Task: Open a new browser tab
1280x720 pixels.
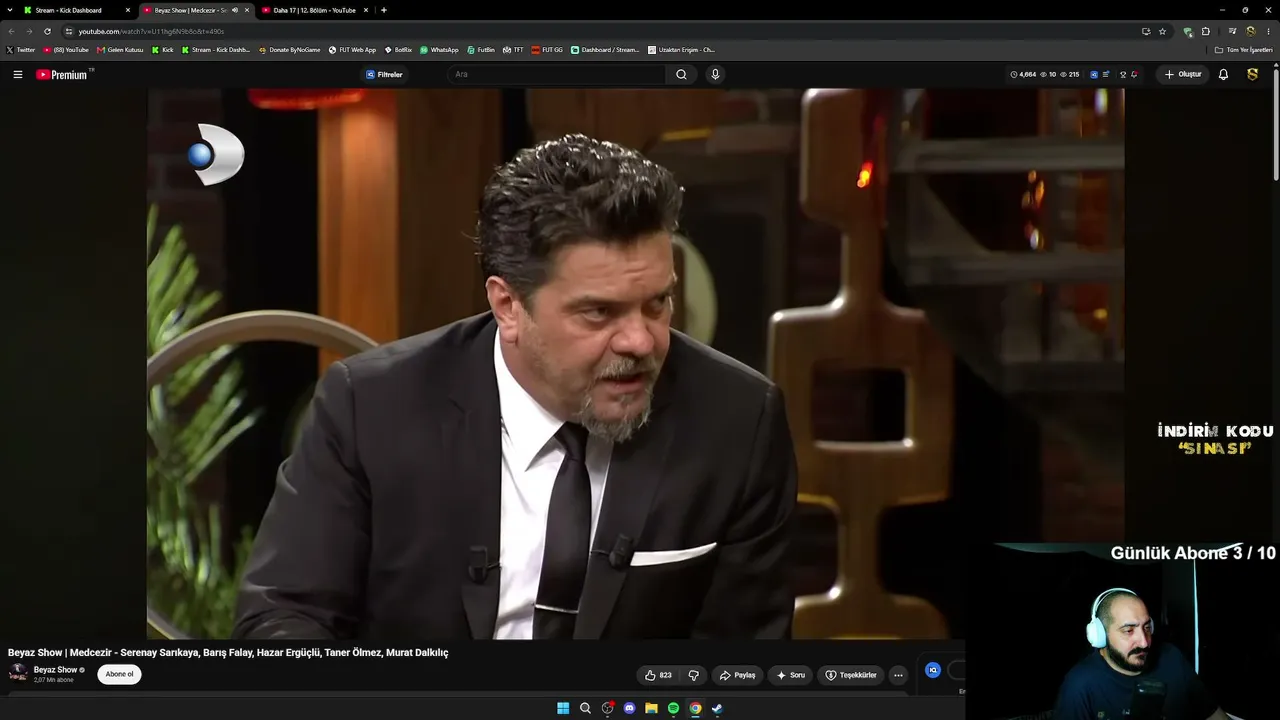Action: coord(384,10)
